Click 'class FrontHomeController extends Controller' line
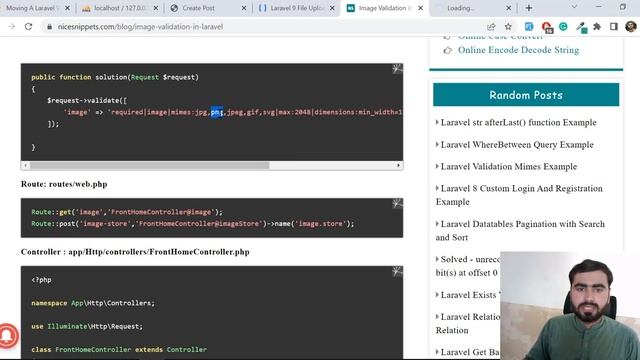This screenshot has width=640, height=360. [x=119, y=349]
